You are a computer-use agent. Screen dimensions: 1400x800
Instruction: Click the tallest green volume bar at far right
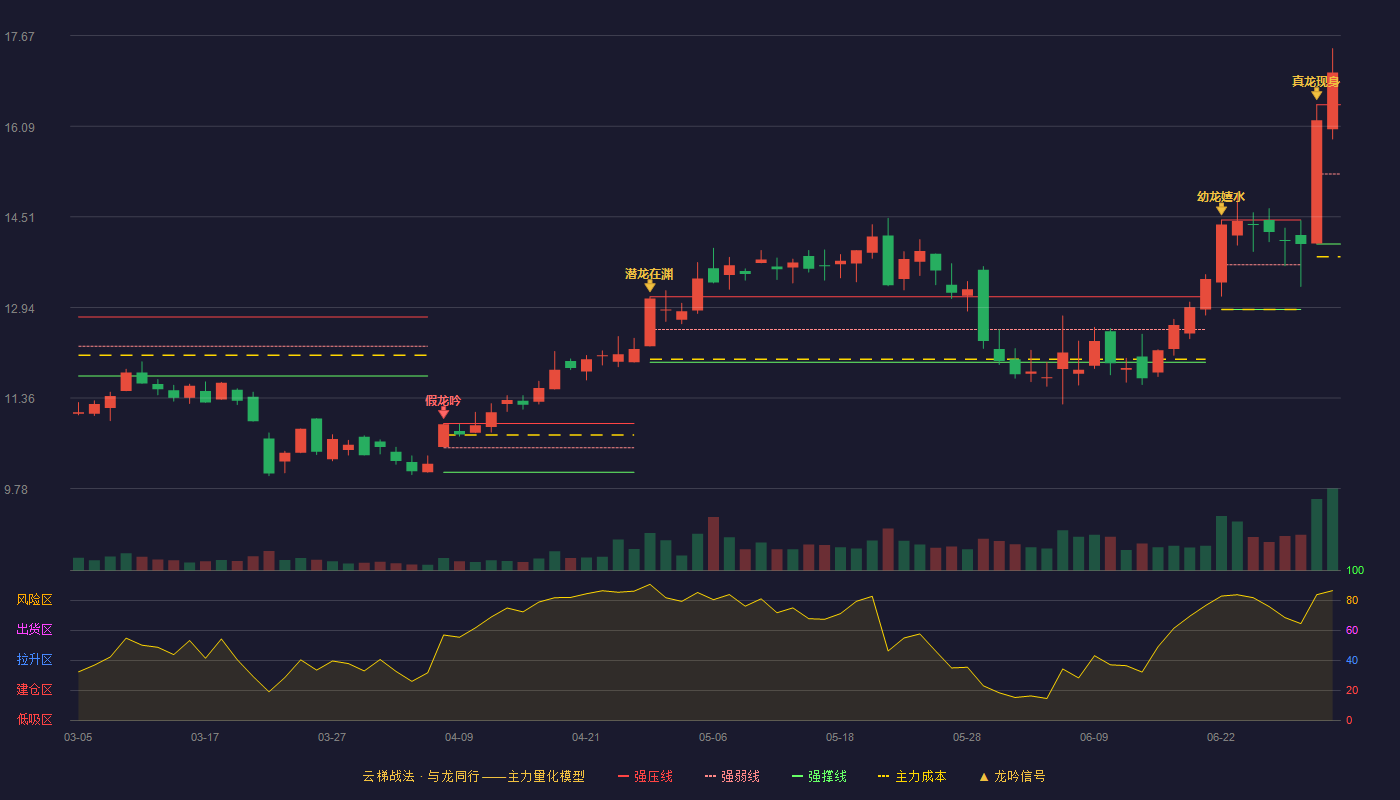1333,529
